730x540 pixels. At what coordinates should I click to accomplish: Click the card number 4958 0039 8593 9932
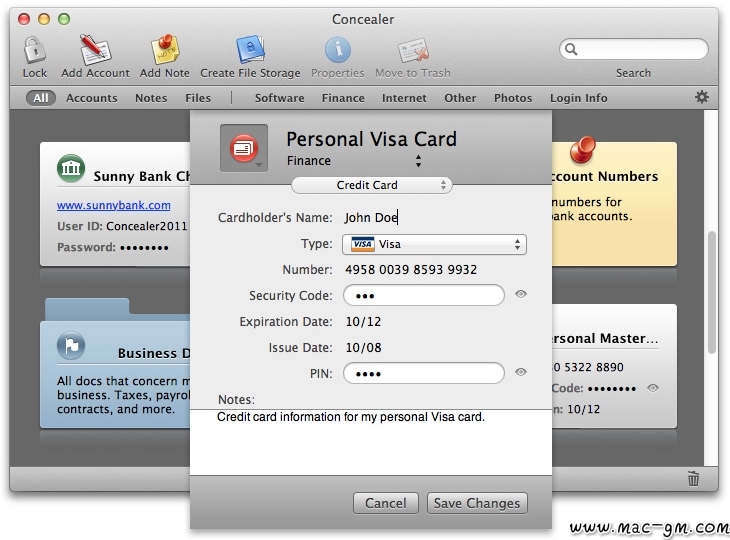click(411, 270)
